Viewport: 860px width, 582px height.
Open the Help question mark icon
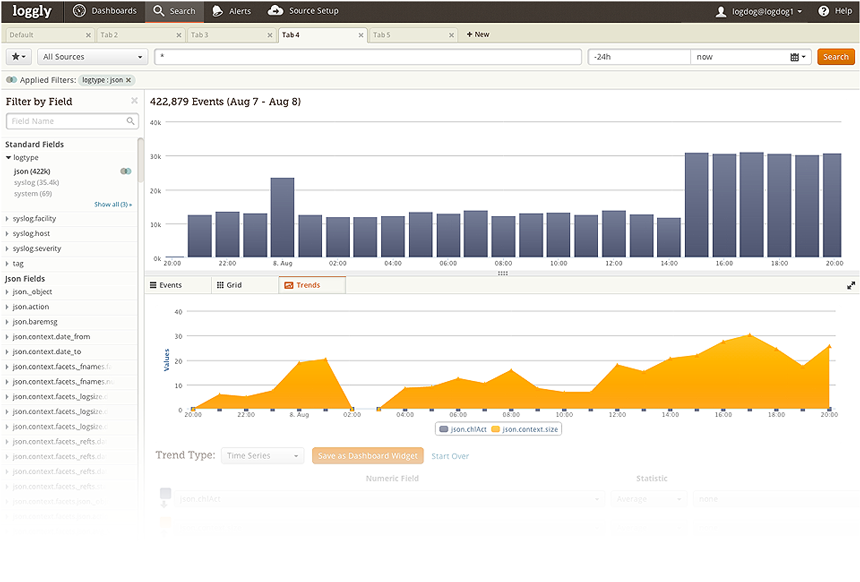click(x=823, y=11)
